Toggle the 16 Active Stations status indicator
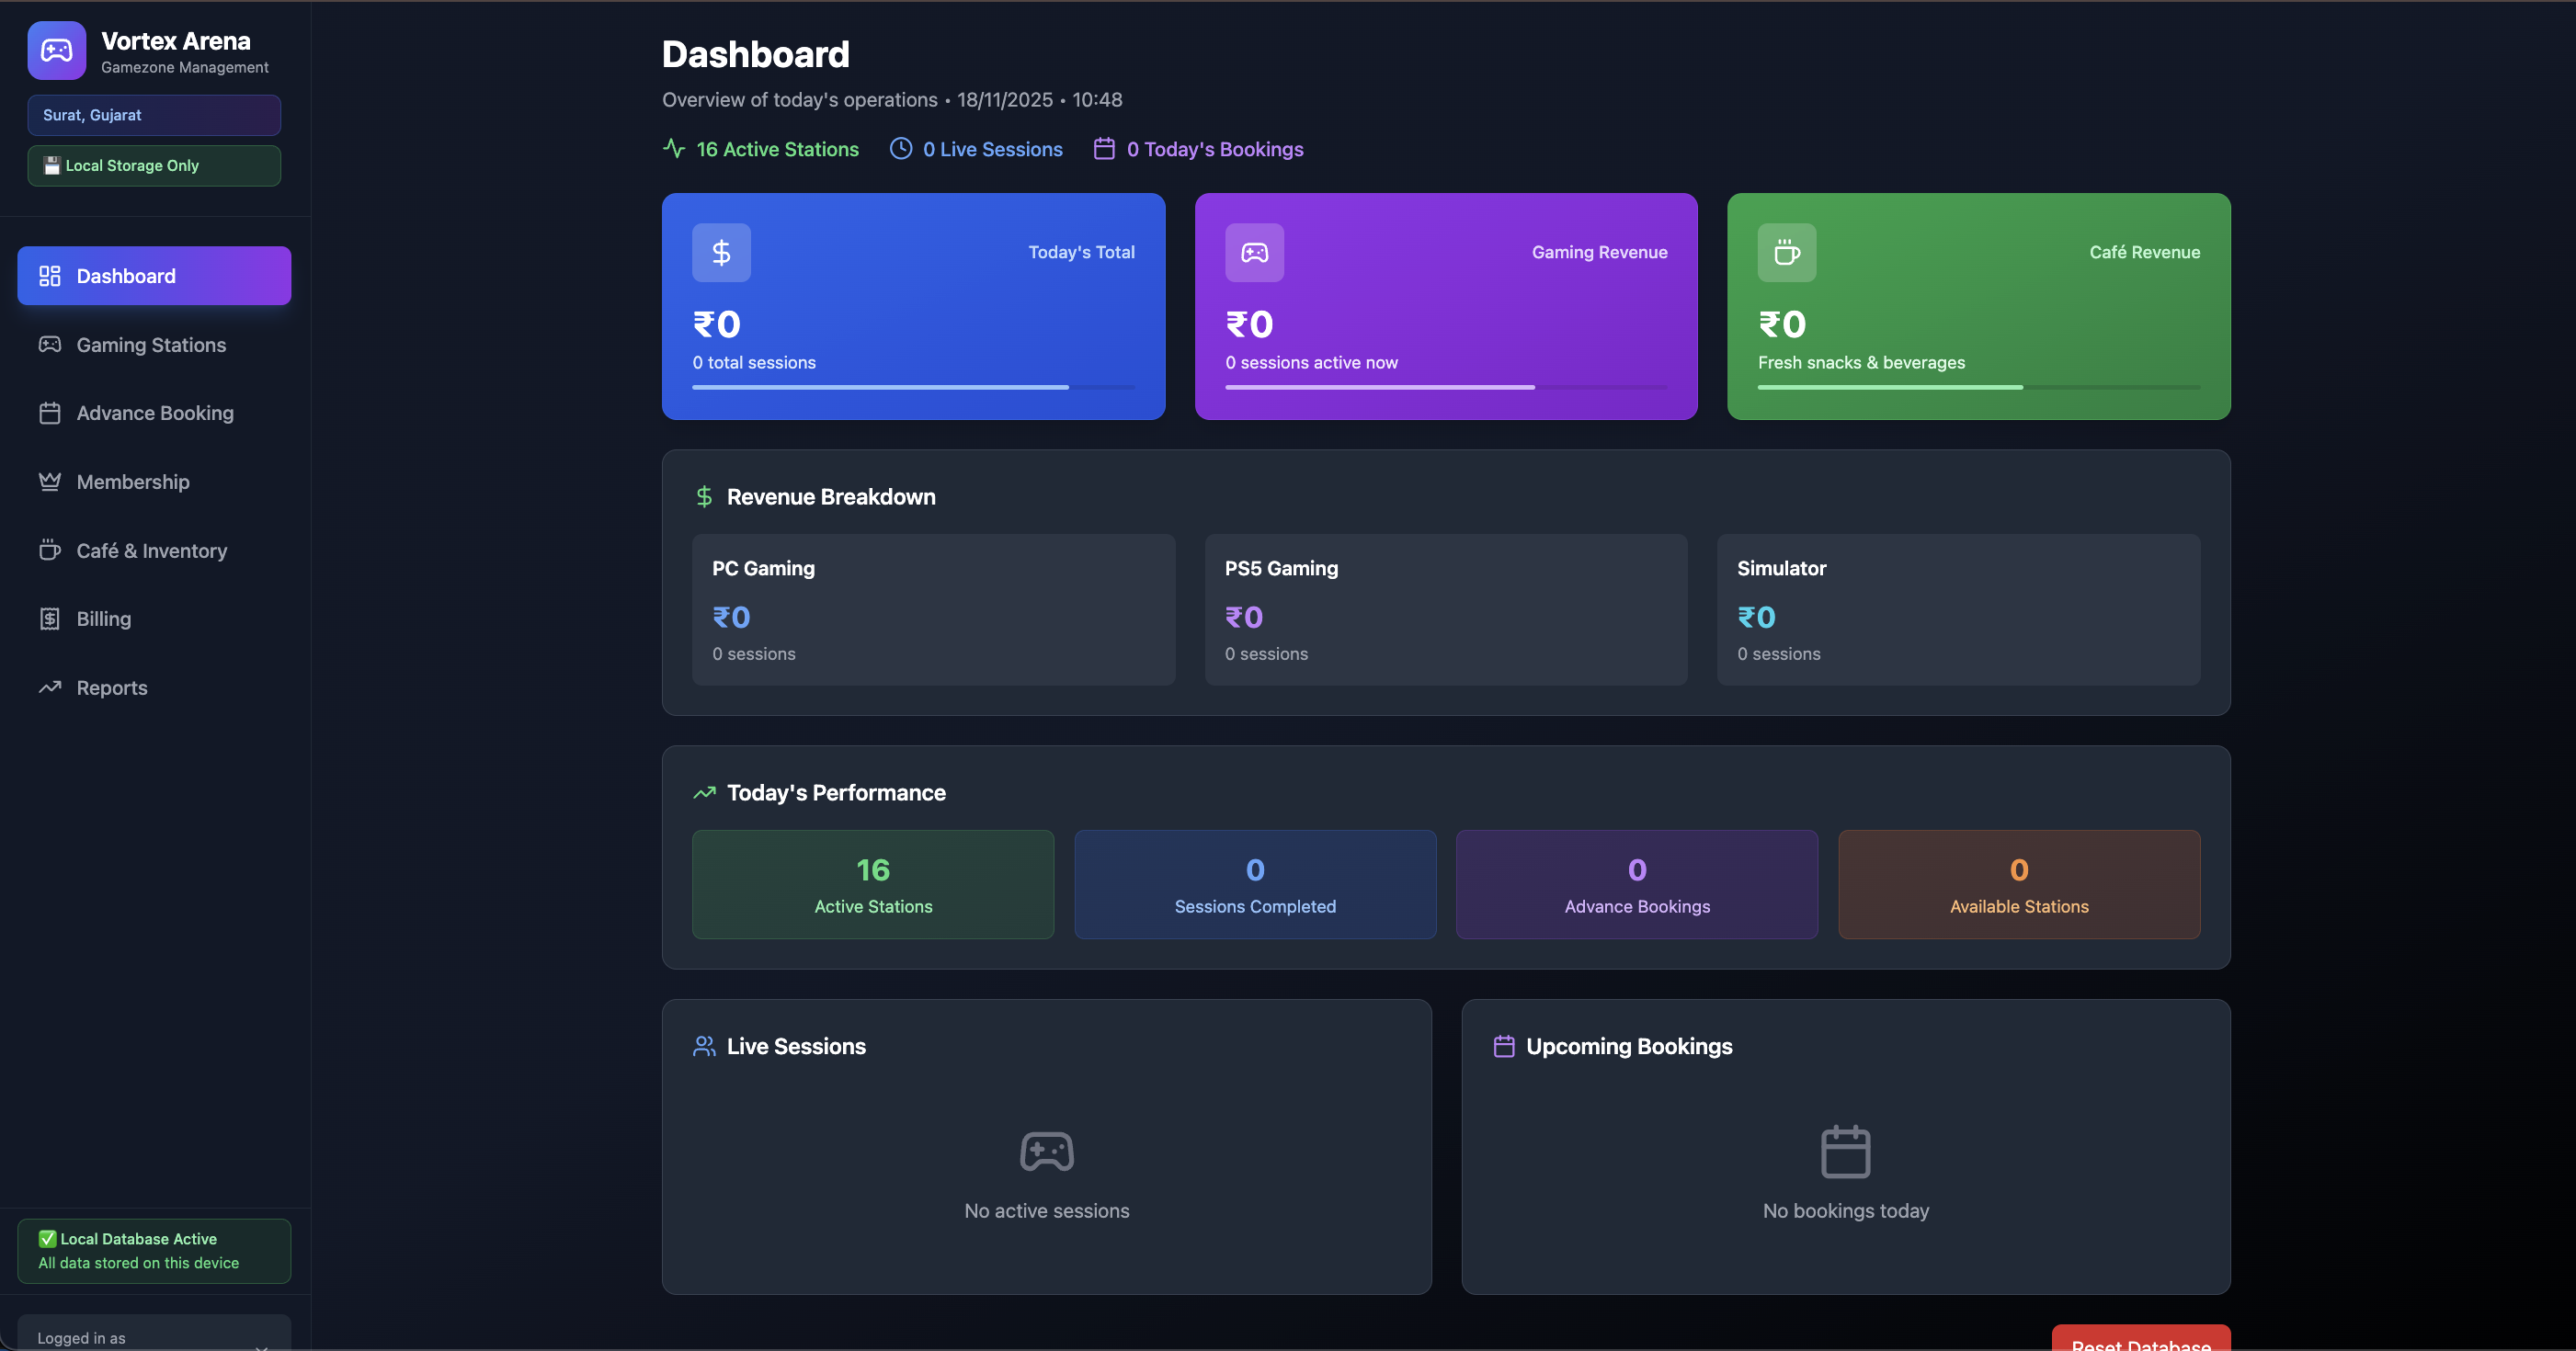2576x1351 pixels. pos(760,148)
